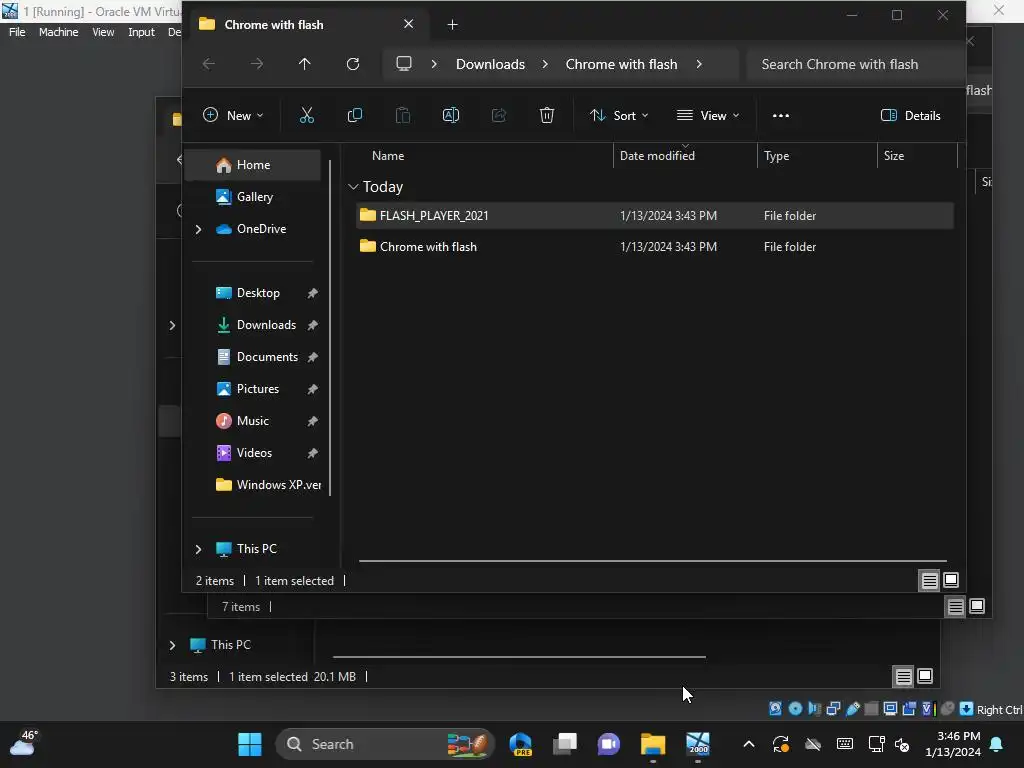
Task: Expand the breadcrumb chevron after Chrome with flash
Action: click(x=699, y=64)
